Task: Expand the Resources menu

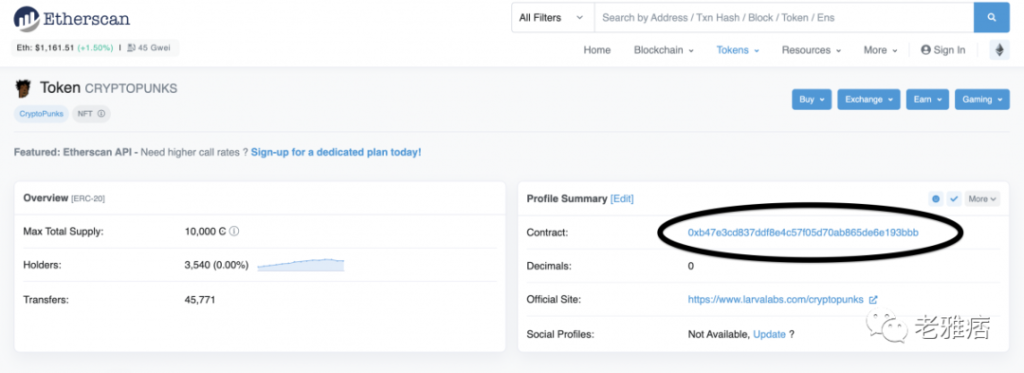Action: click(811, 50)
